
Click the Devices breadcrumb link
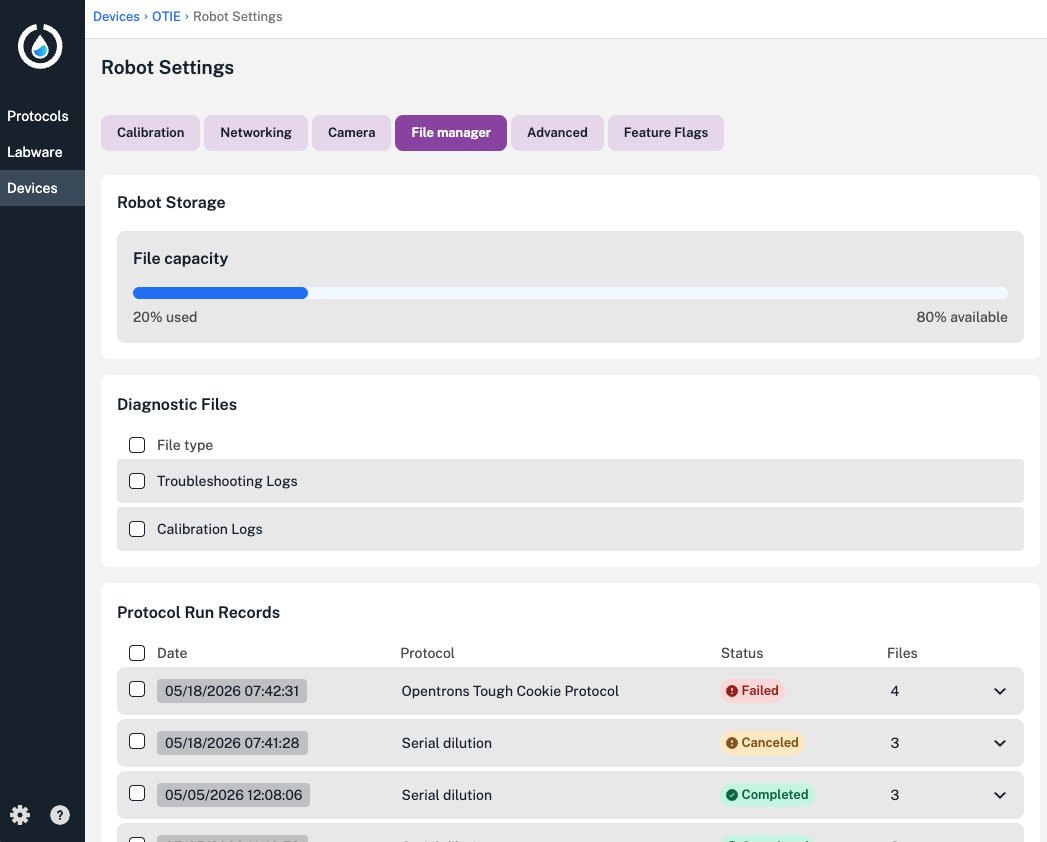116,17
